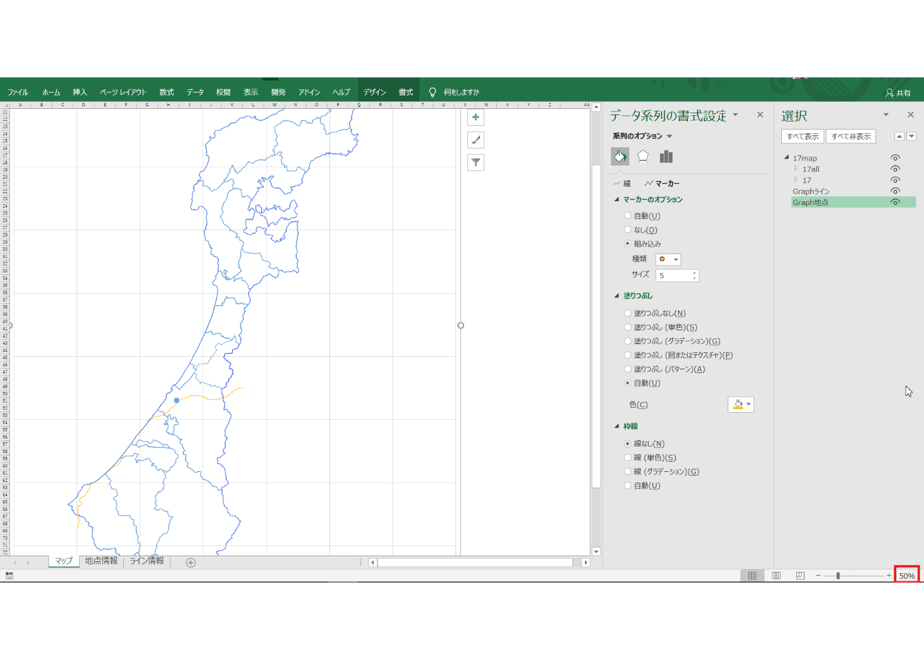Open the Fill & Line paint bucket tab
The width and height of the screenshot is (924, 660).
pyautogui.click(x=620, y=157)
